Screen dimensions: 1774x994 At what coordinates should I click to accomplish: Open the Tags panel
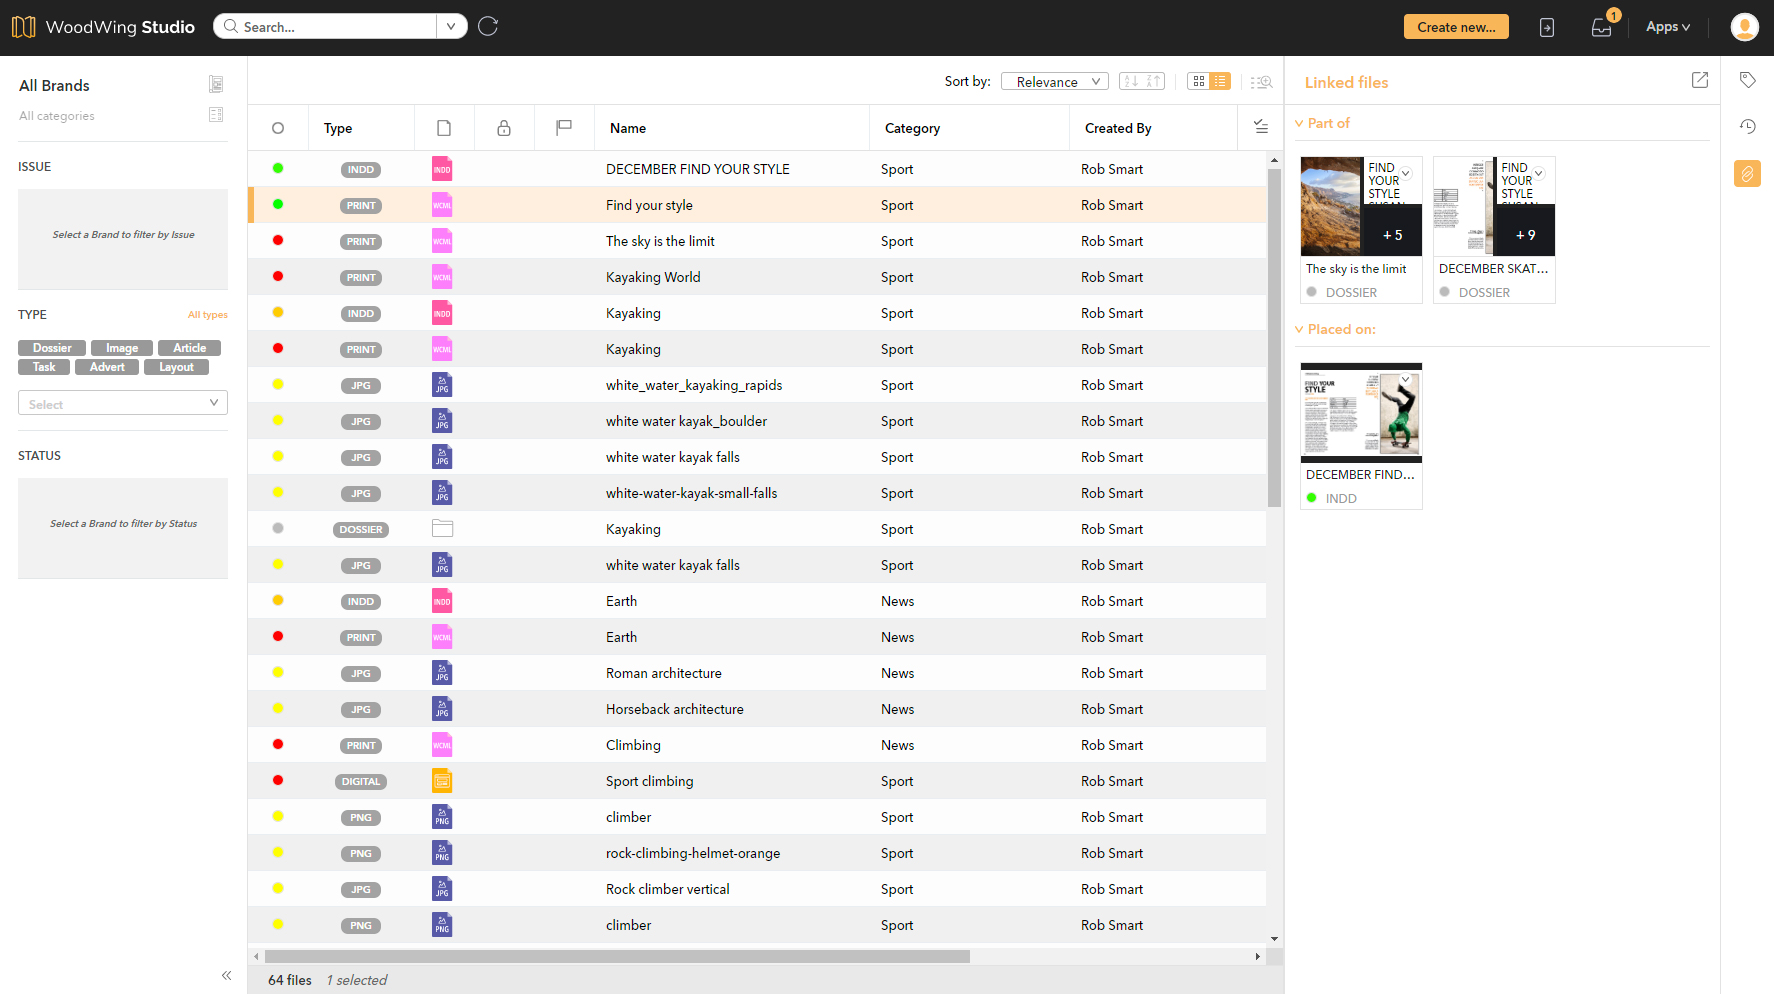tap(1747, 79)
